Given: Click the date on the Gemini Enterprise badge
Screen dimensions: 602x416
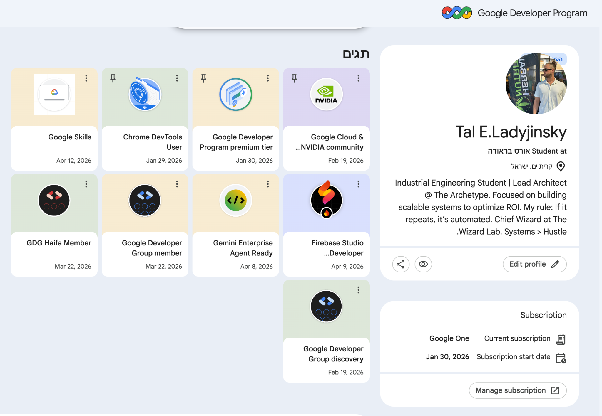Looking at the screenshot, I should click(x=256, y=266).
